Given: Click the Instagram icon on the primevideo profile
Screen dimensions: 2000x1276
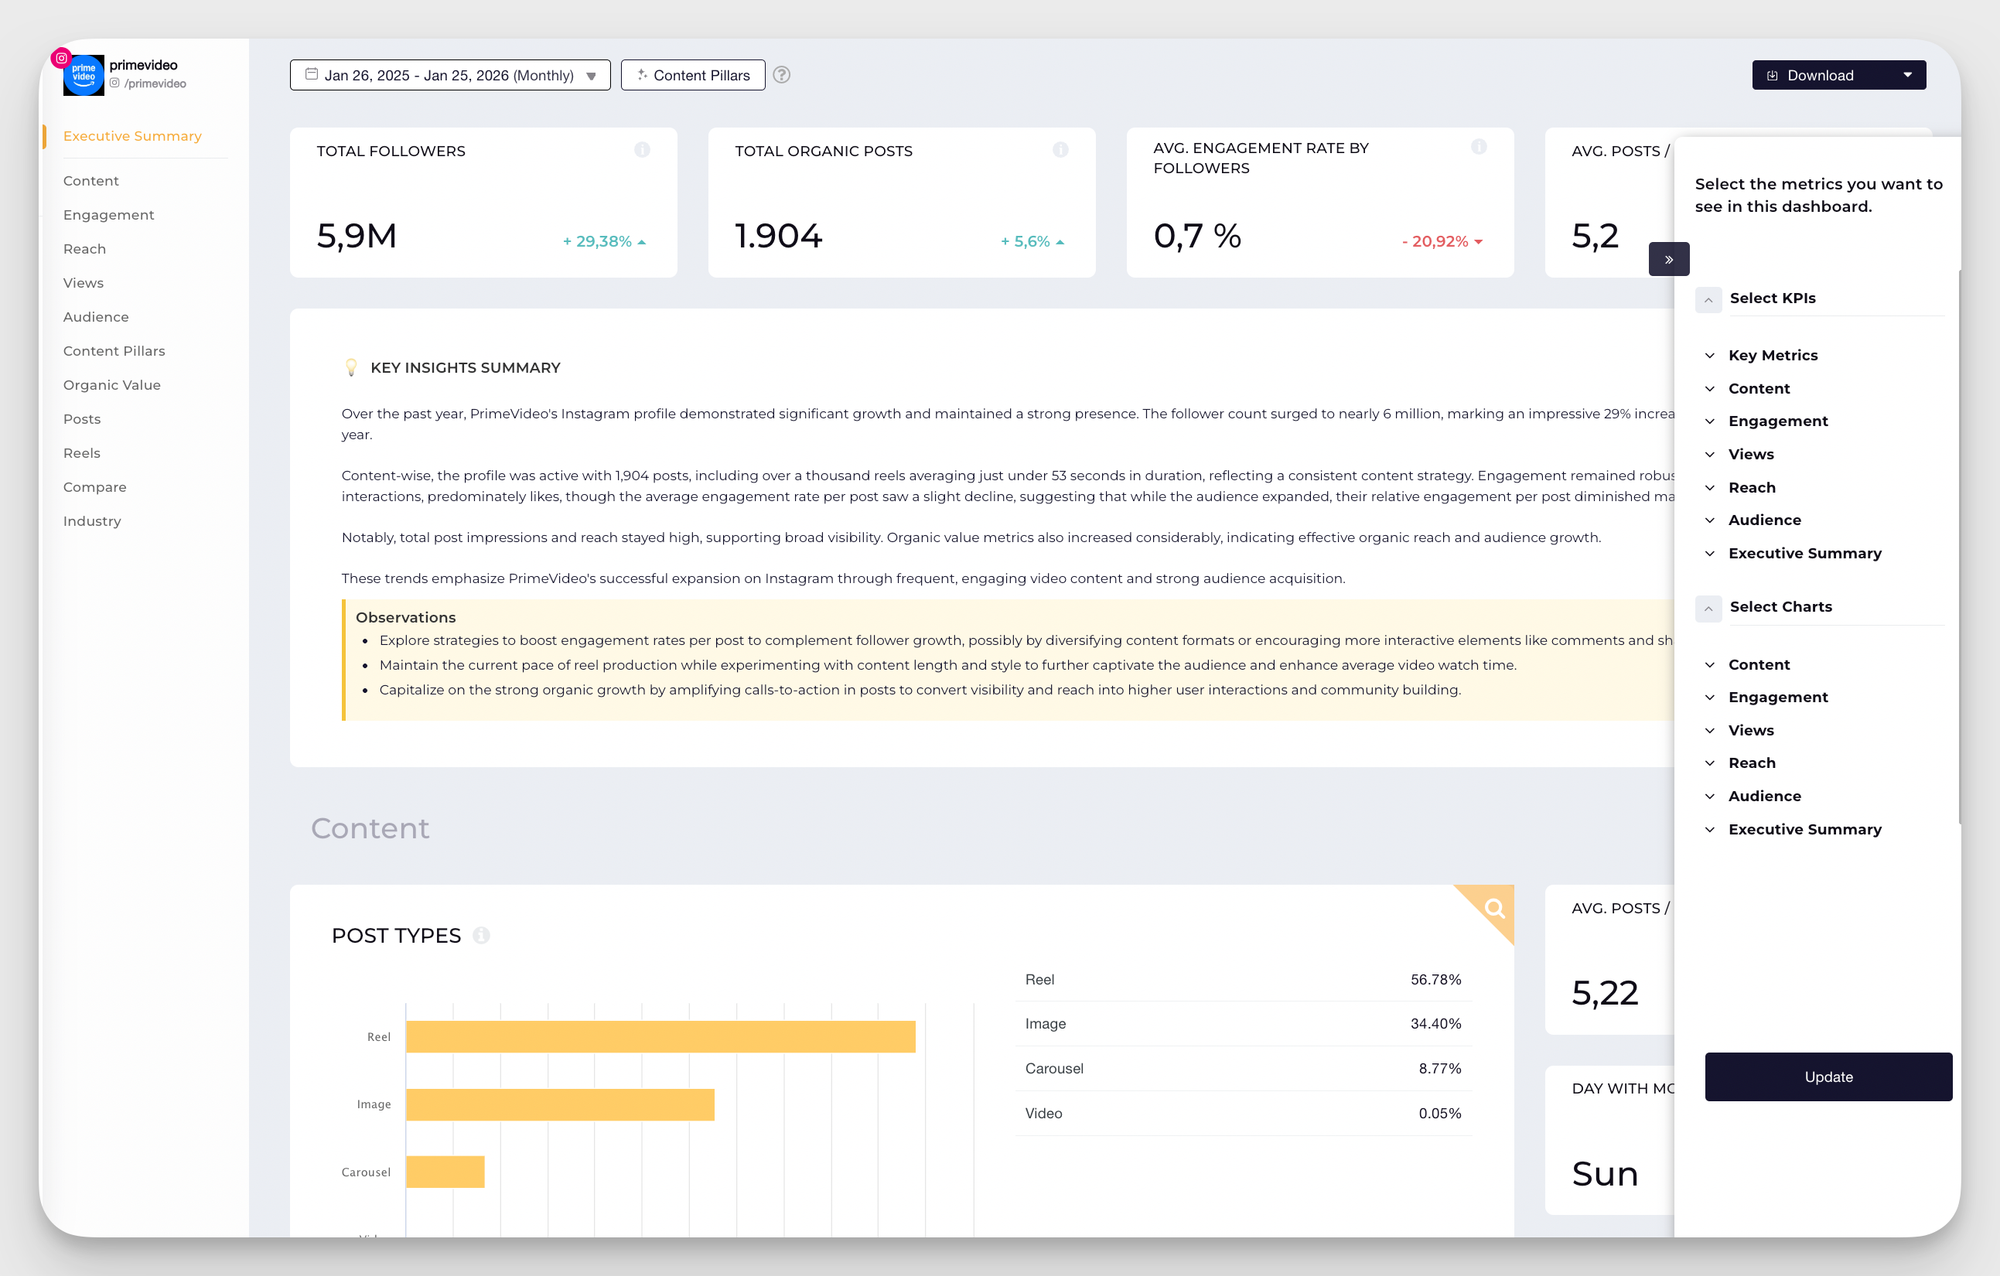Looking at the screenshot, I should 61,57.
